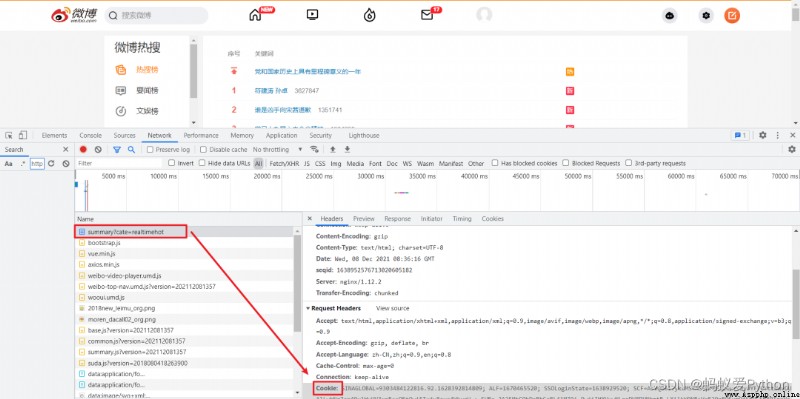Click View source link

pyautogui.click(x=392, y=308)
